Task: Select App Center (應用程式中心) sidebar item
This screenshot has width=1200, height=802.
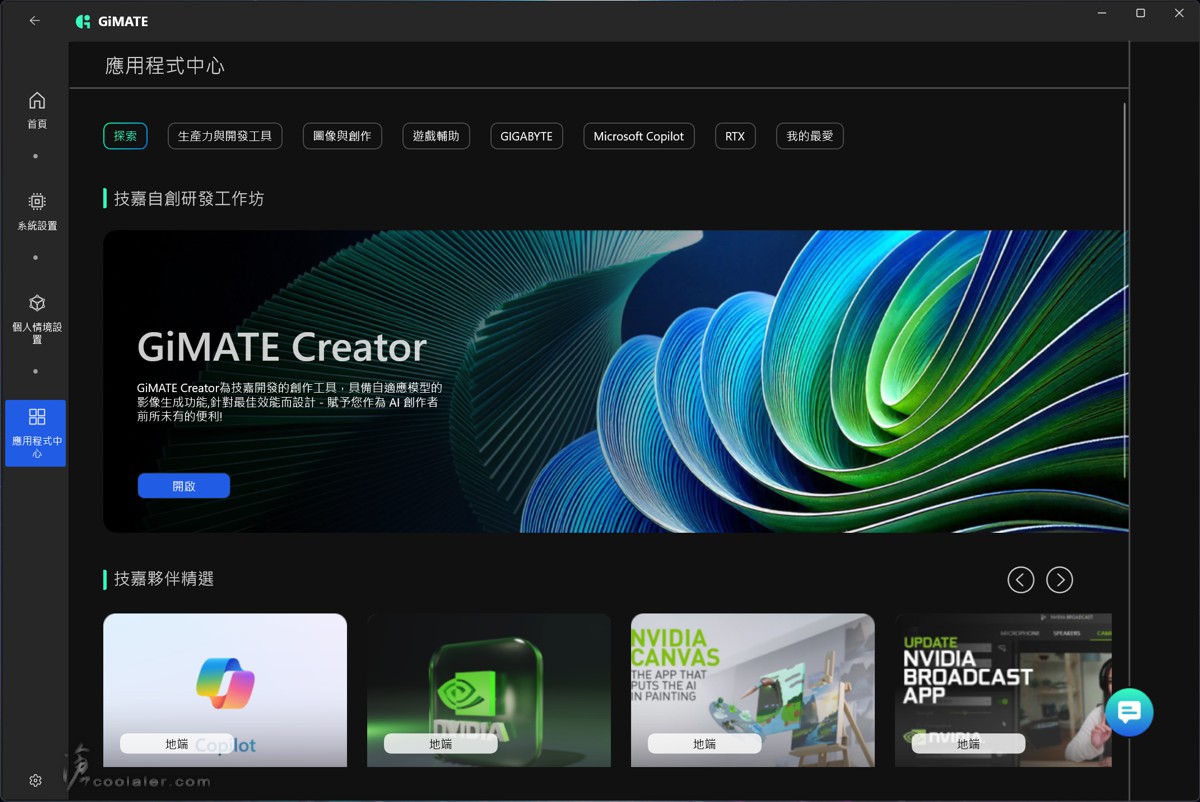Action: pyautogui.click(x=36, y=433)
